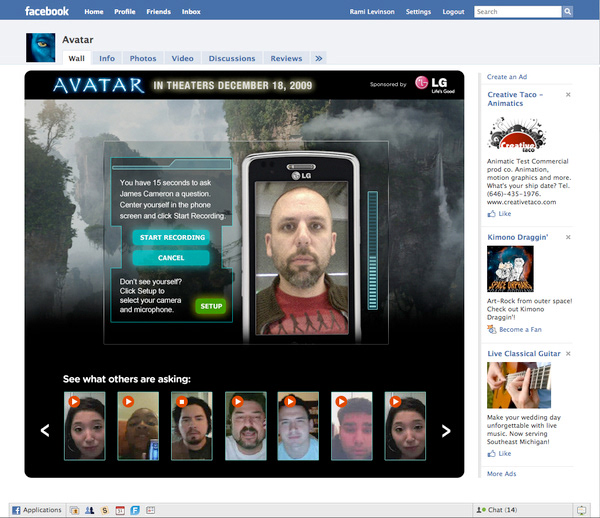Close the Creative Taco ad
The height and width of the screenshot is (518, 600).
568,94
